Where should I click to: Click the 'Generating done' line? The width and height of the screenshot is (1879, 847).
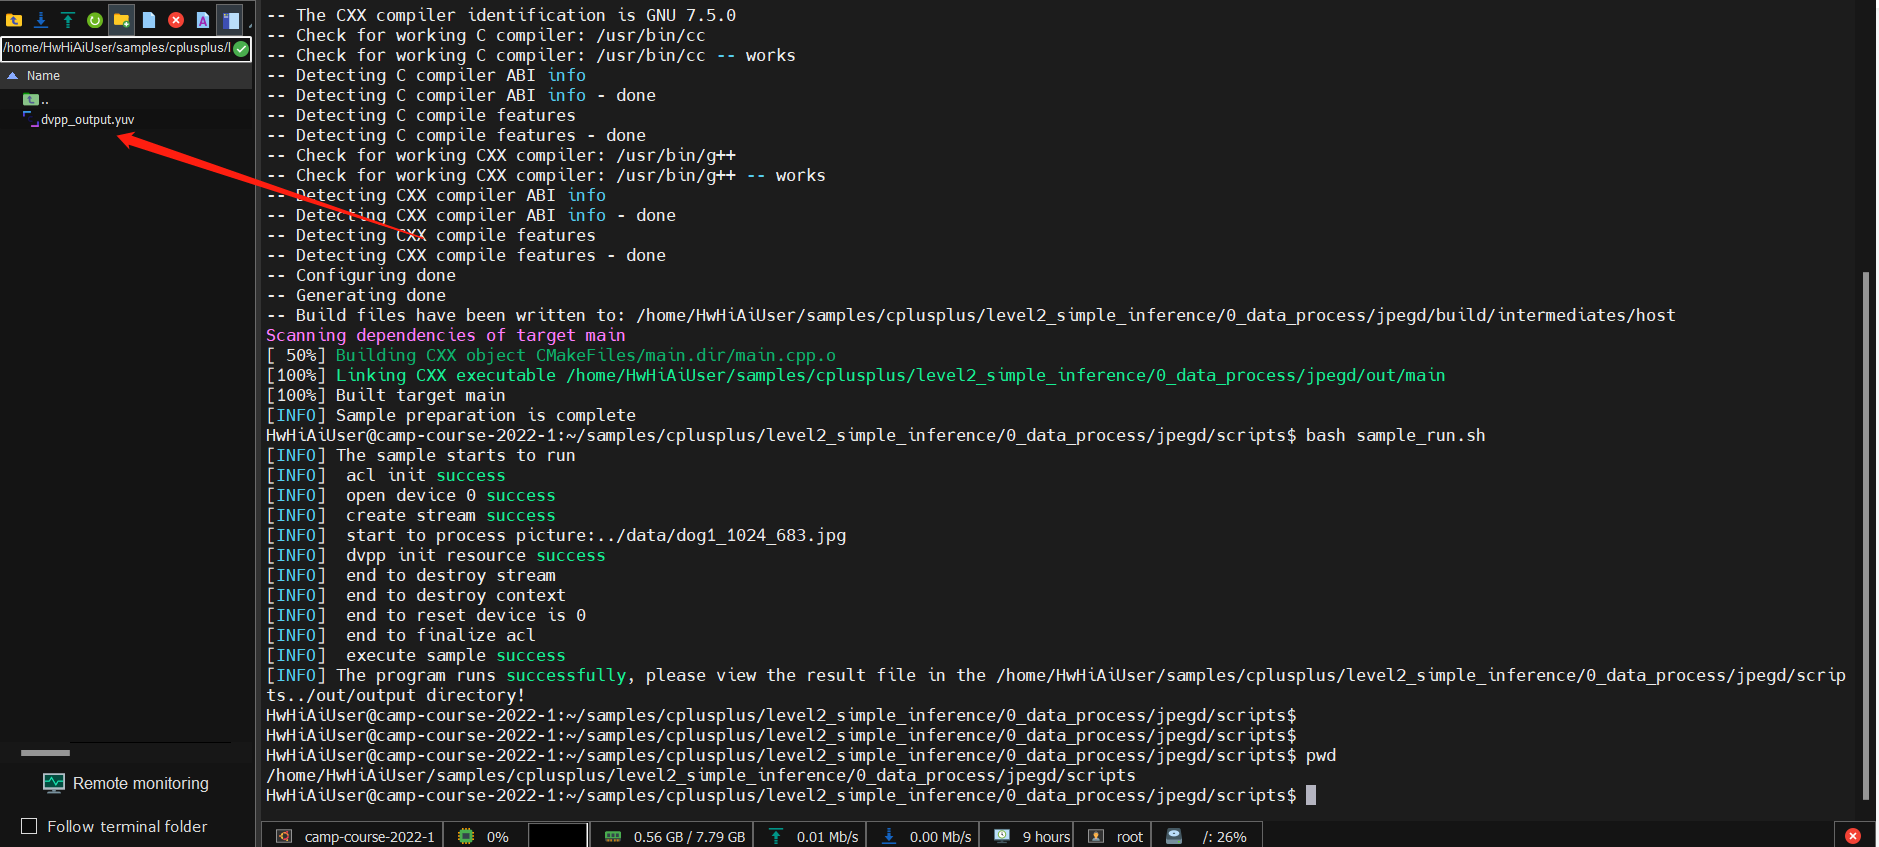(x=356, y=295)
